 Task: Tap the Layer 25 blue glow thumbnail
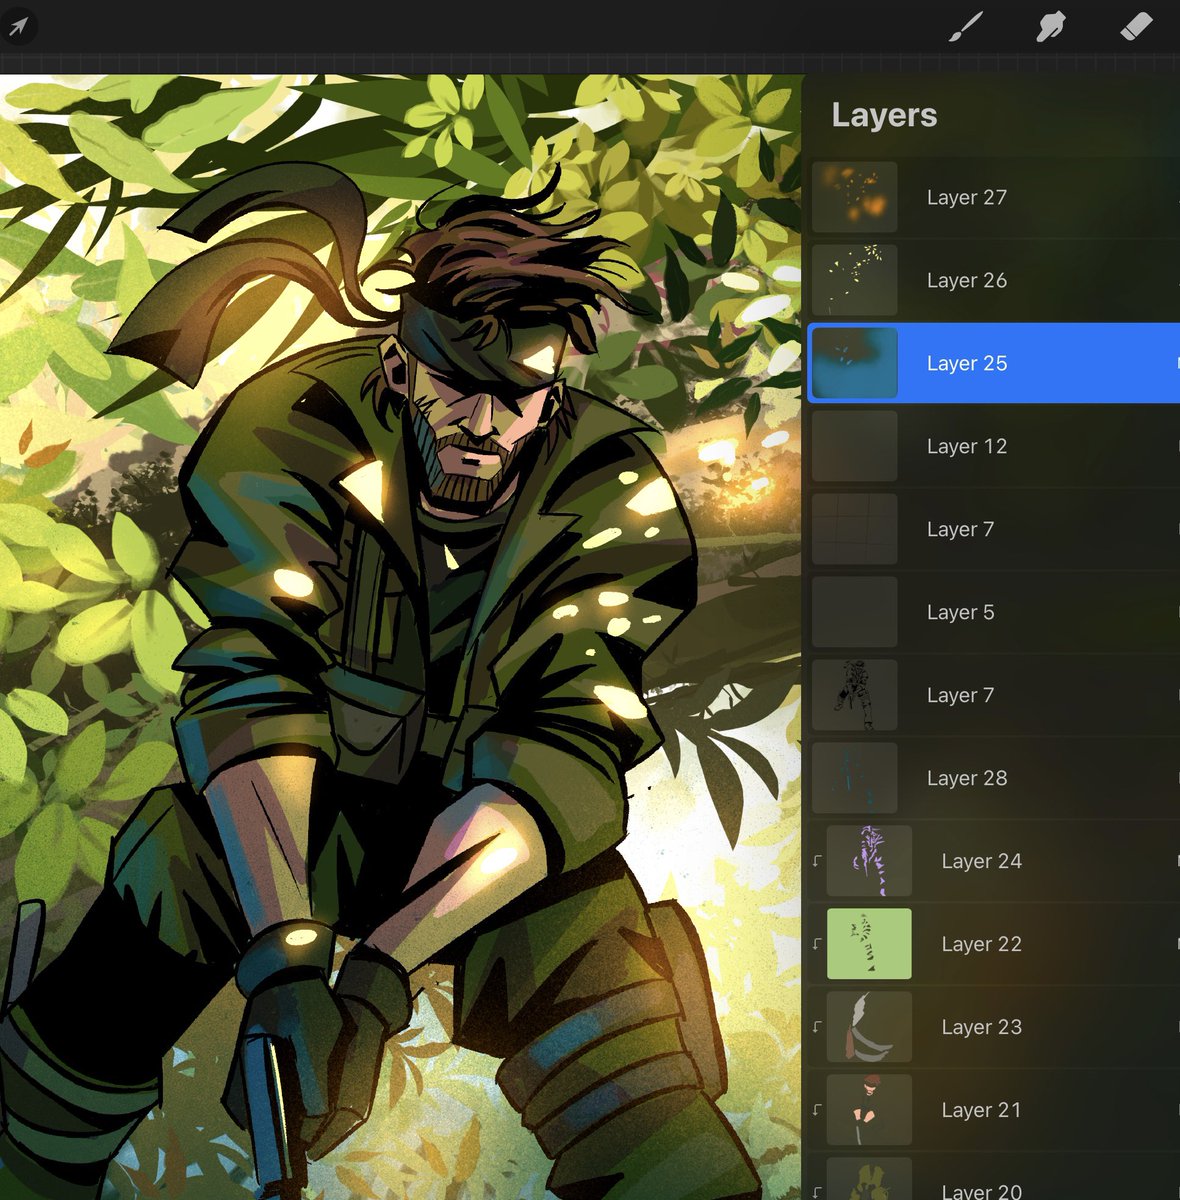[x=855, y=363]
